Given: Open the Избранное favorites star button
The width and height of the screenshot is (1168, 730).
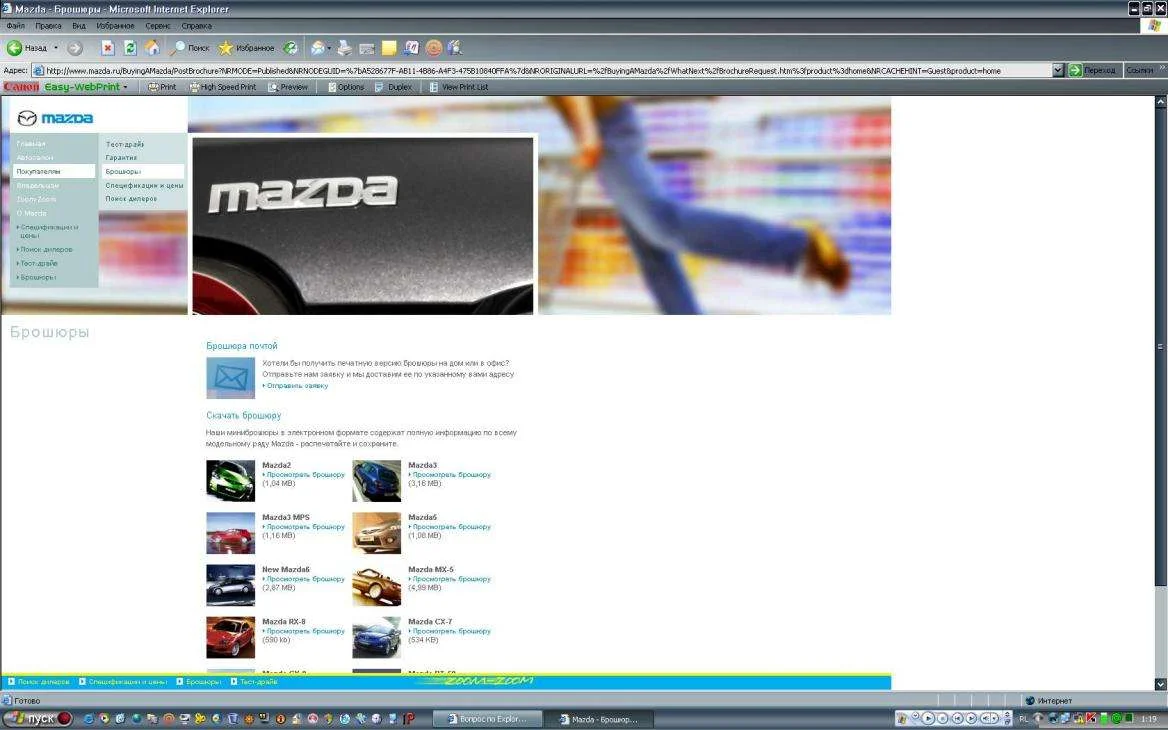Looking at the screenshot, I should tap(247, 48).
